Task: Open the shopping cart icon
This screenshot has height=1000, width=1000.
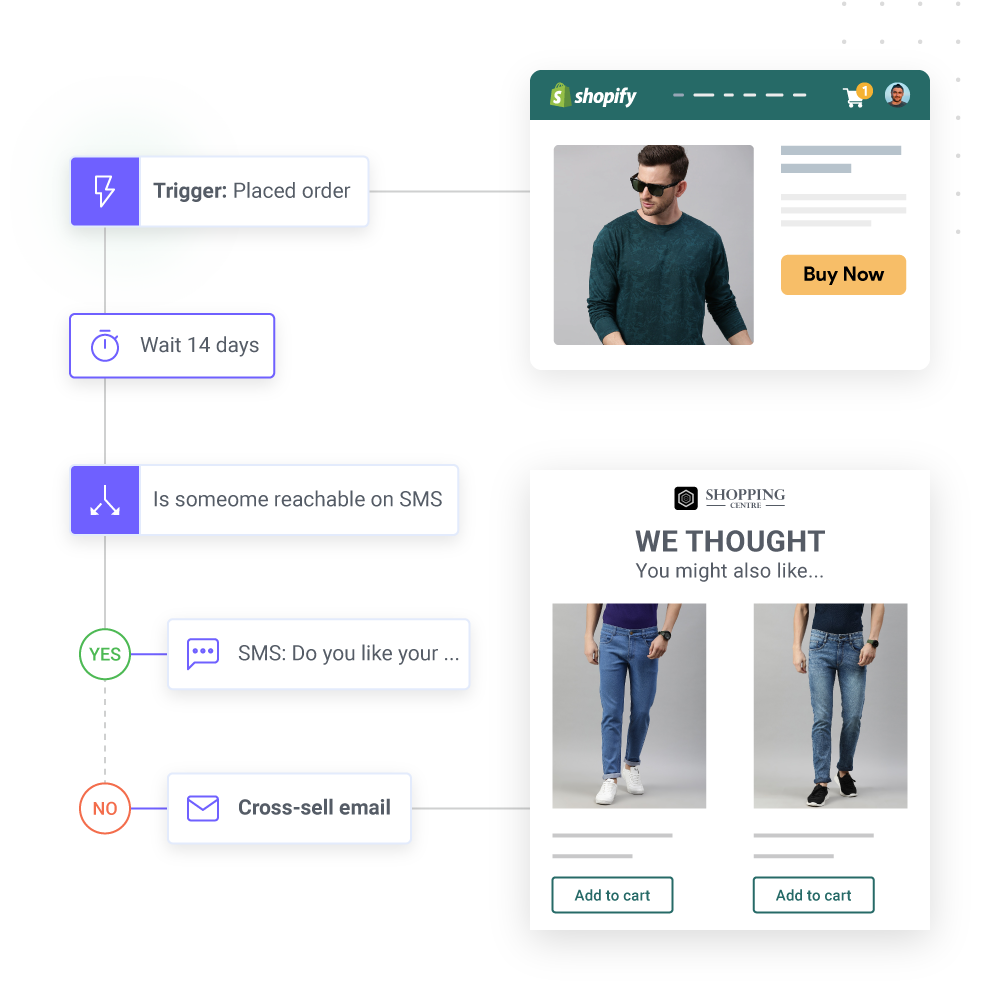Action: (855, 96)
